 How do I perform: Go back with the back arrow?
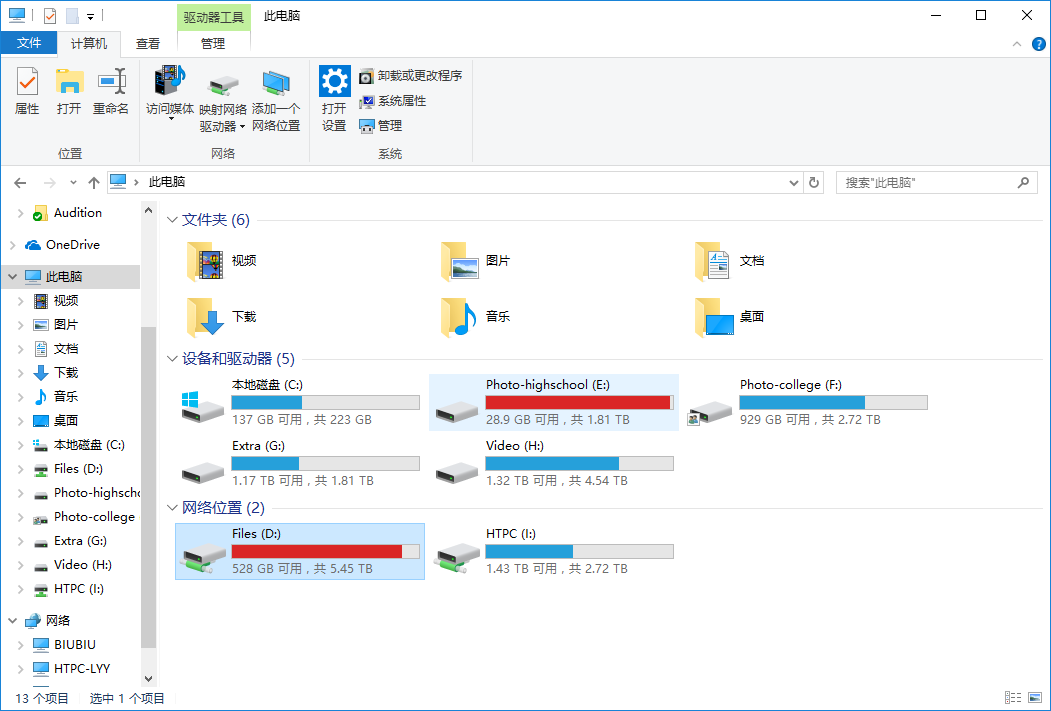(x=20, y=182)
